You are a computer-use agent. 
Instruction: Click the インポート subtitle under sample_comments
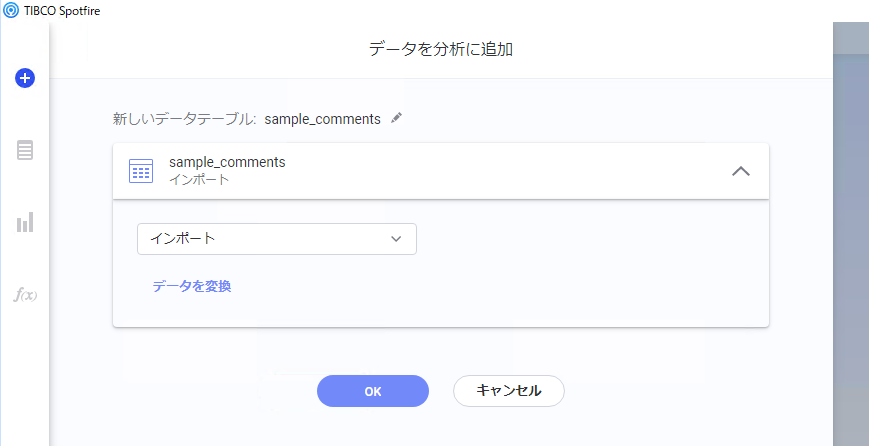[199, 180]
